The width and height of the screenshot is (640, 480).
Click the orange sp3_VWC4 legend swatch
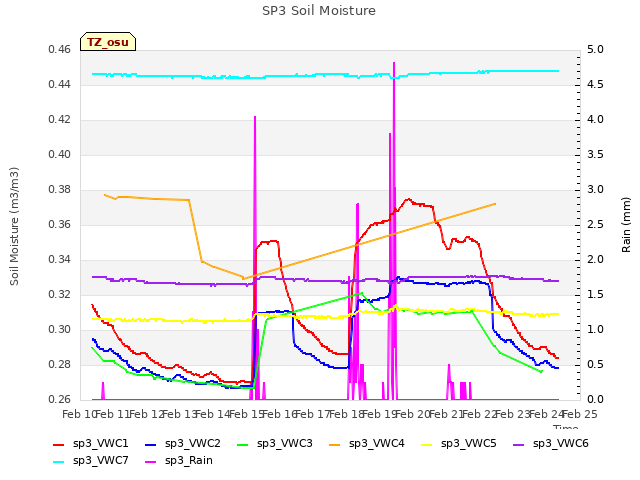pyautogui.click(x=335, y=445)
